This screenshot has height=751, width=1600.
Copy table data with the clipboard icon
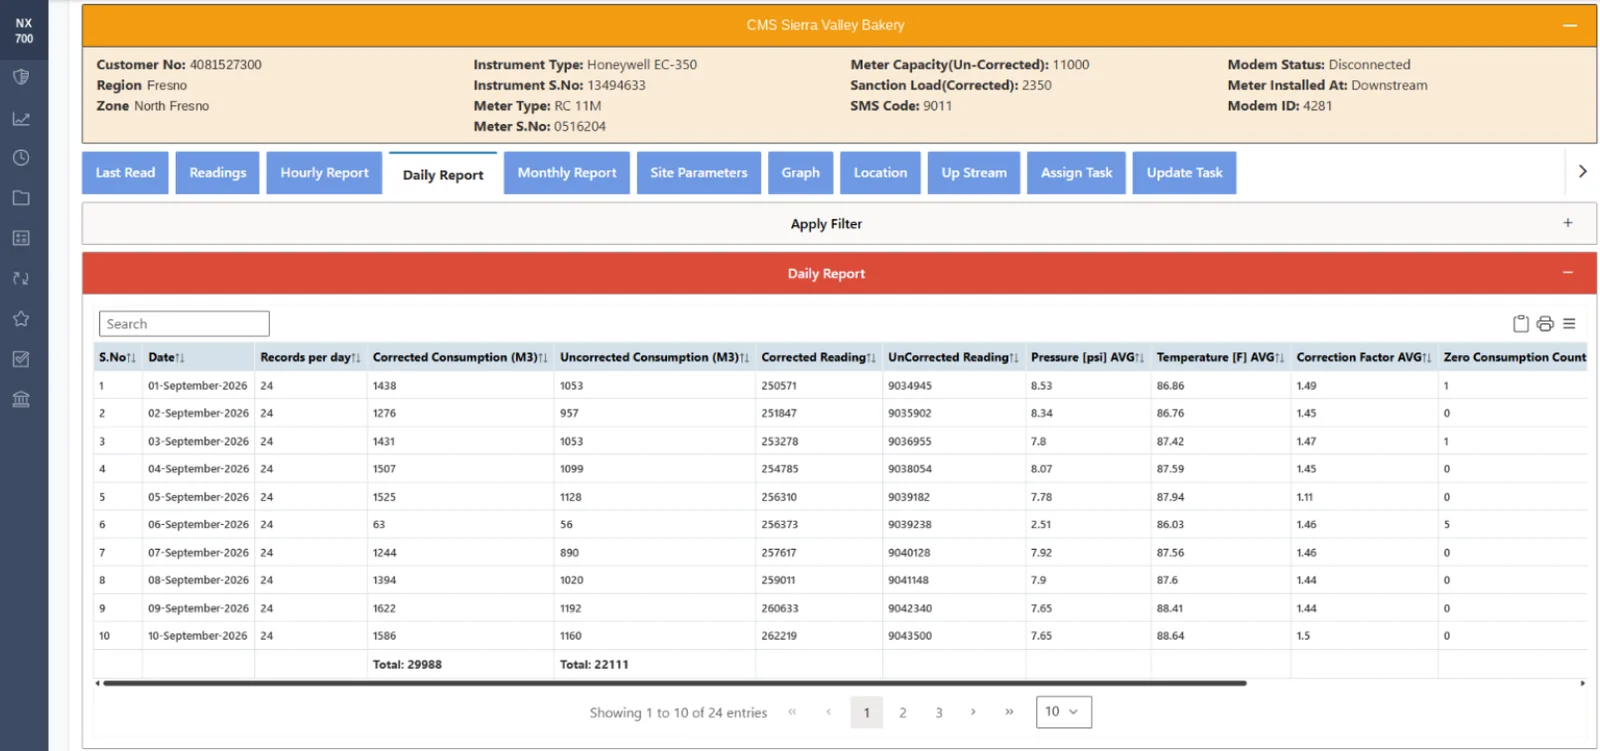tap(1521, 324)
